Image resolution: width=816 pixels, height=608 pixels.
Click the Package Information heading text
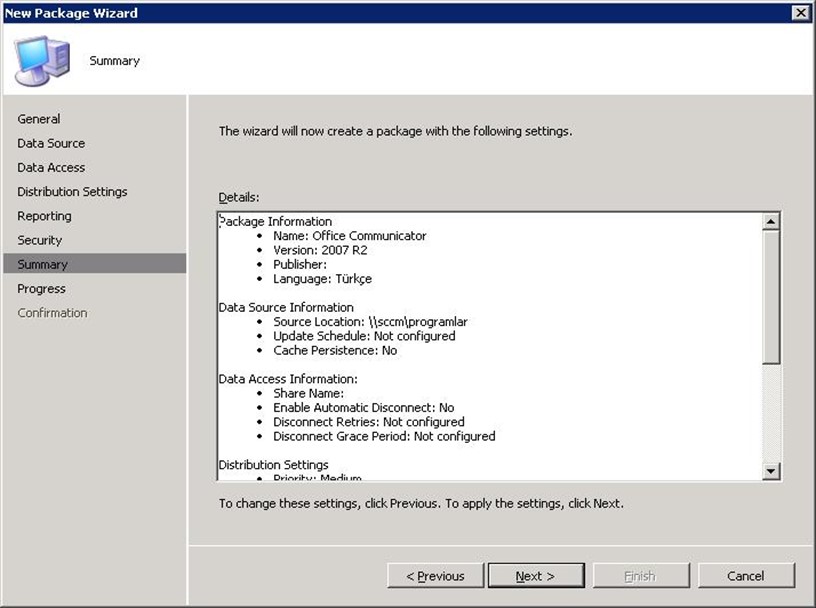276,221
